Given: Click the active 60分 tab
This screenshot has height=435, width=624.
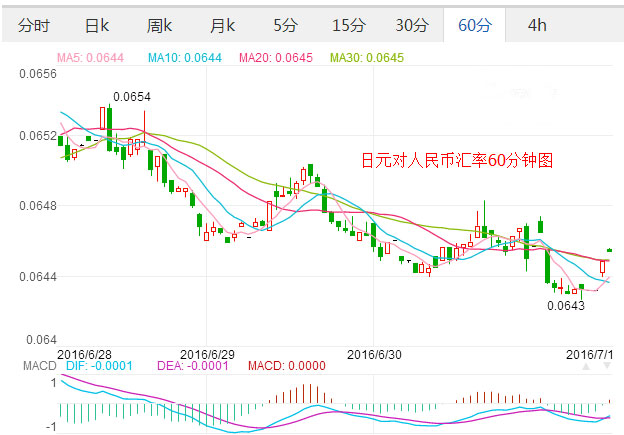Looking at the screenshot, I should click(473, 25).
